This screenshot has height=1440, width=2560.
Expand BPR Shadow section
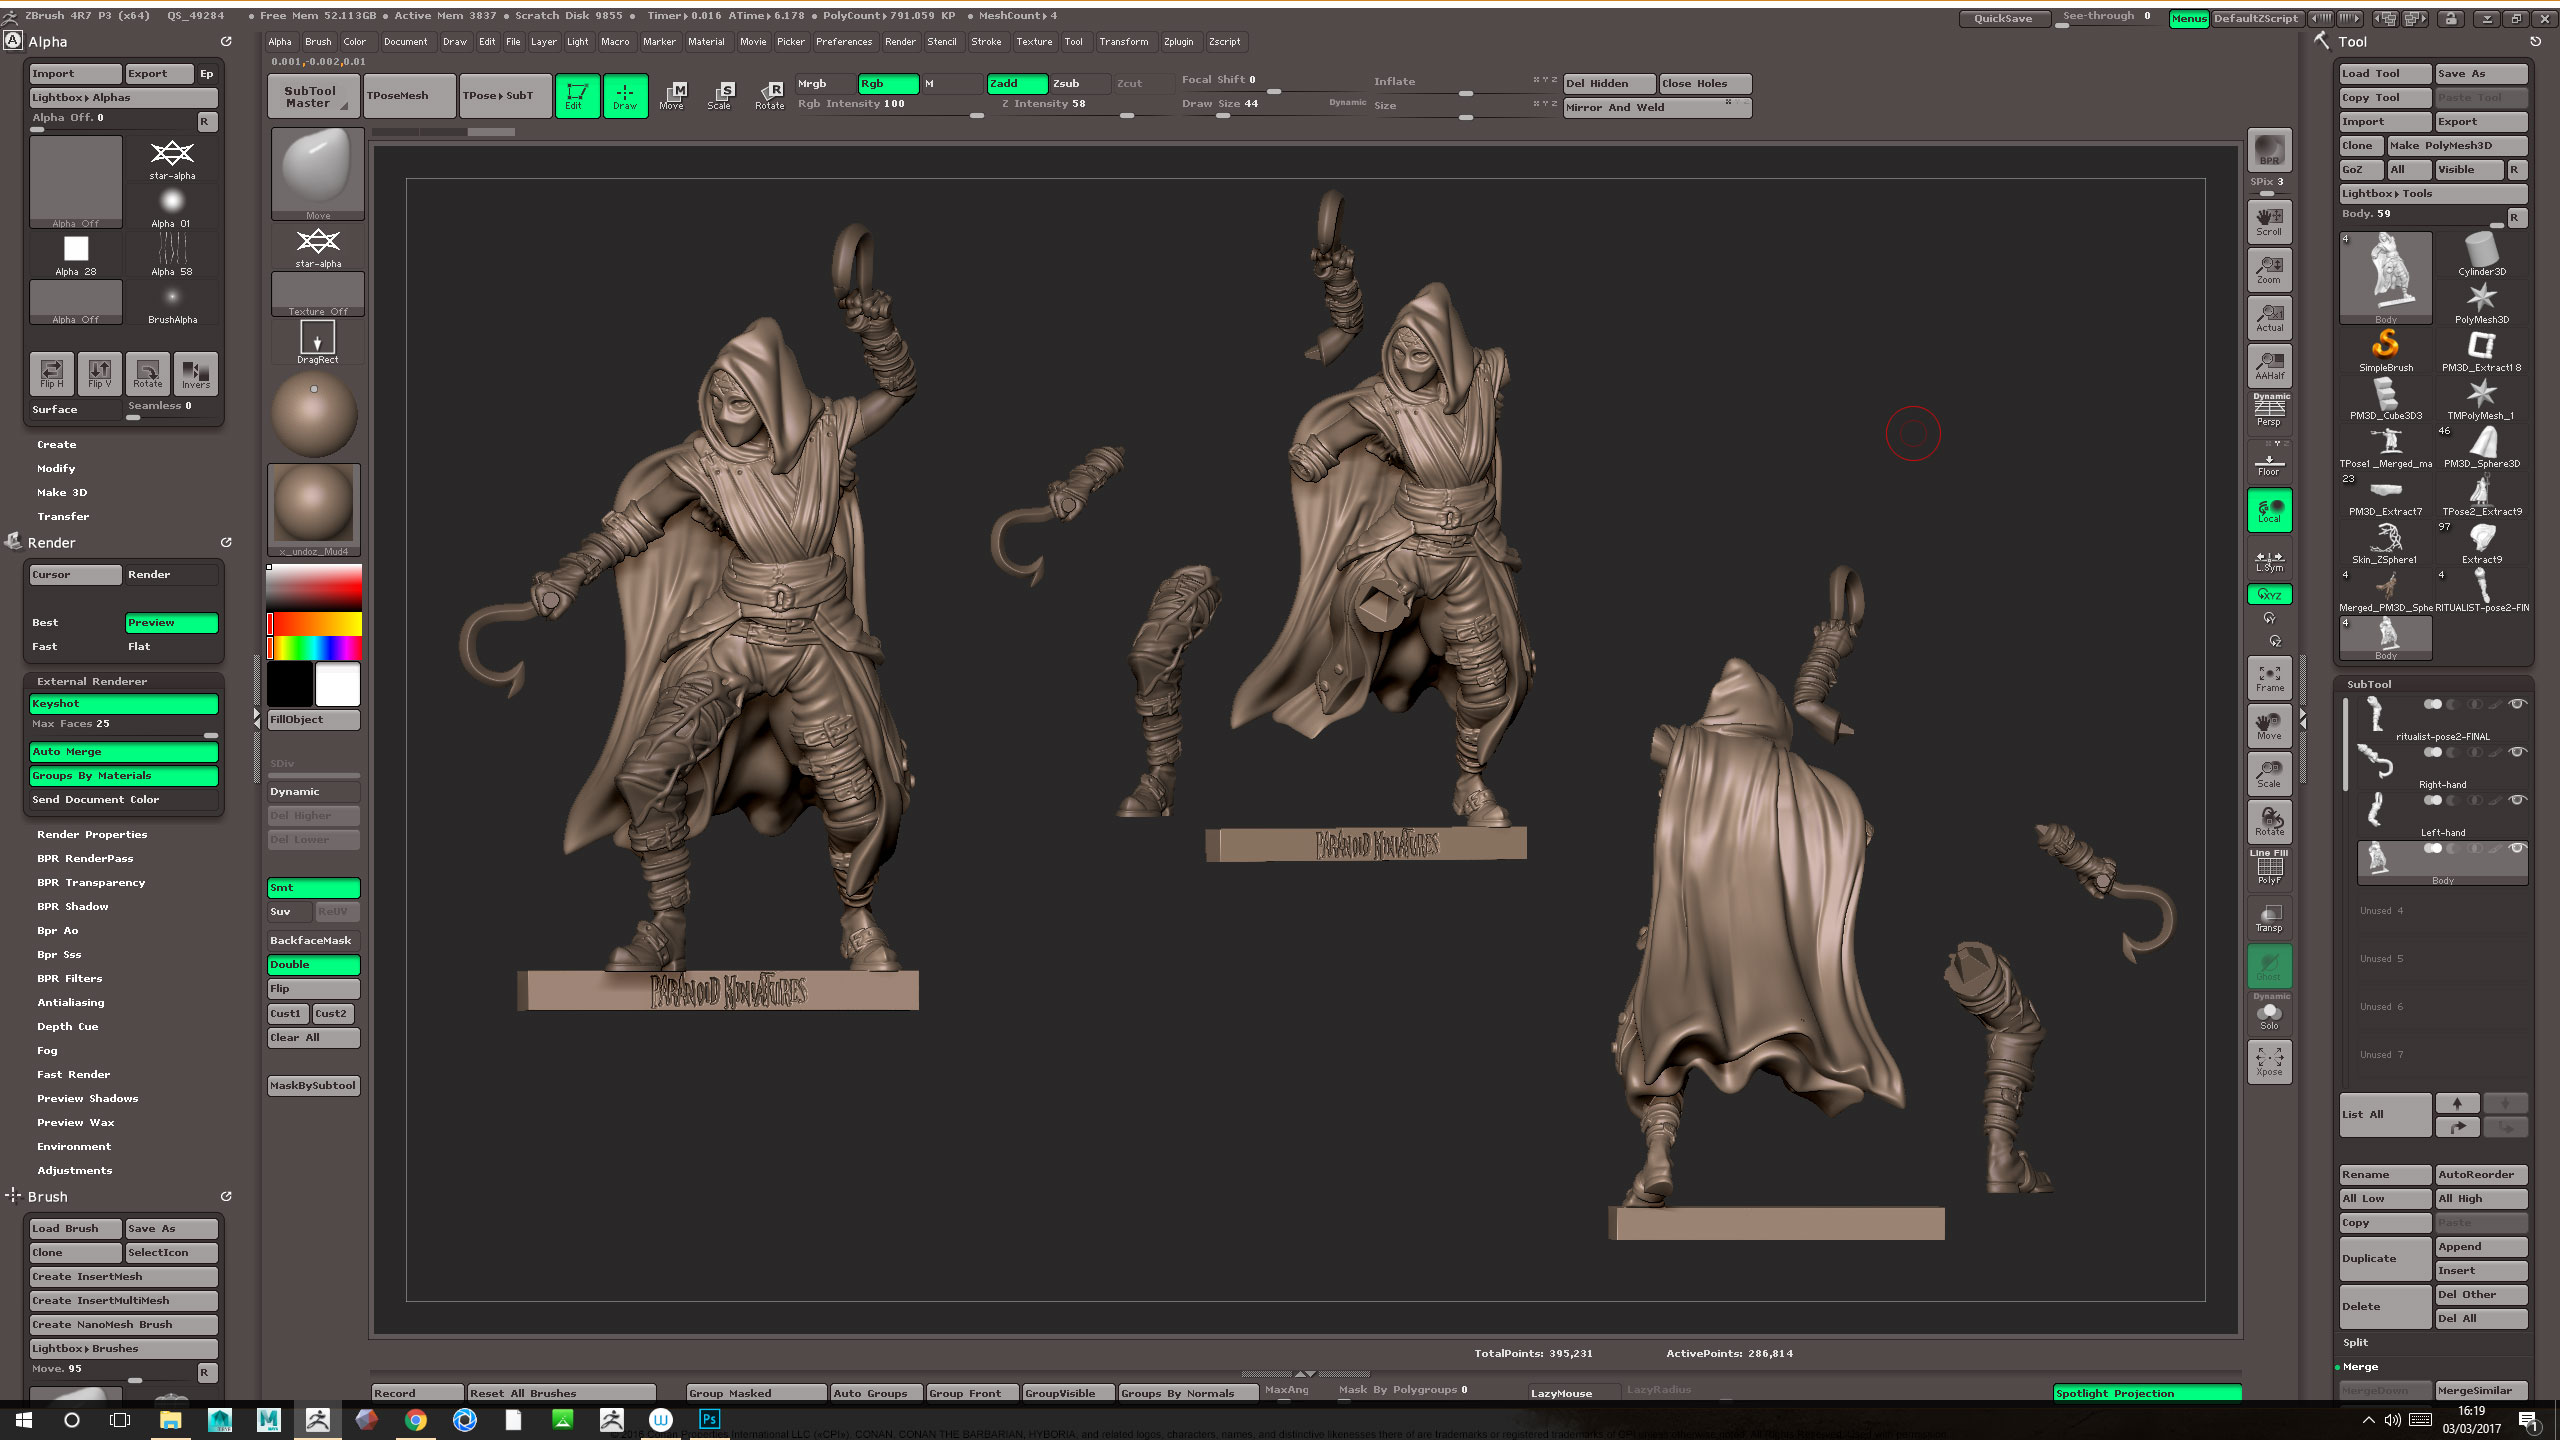73,907
